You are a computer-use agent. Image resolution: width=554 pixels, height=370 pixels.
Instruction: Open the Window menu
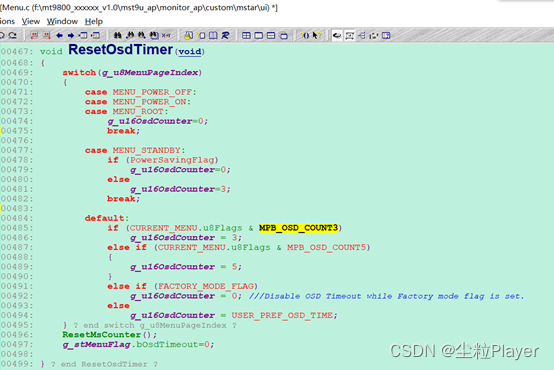click(62, 22)
